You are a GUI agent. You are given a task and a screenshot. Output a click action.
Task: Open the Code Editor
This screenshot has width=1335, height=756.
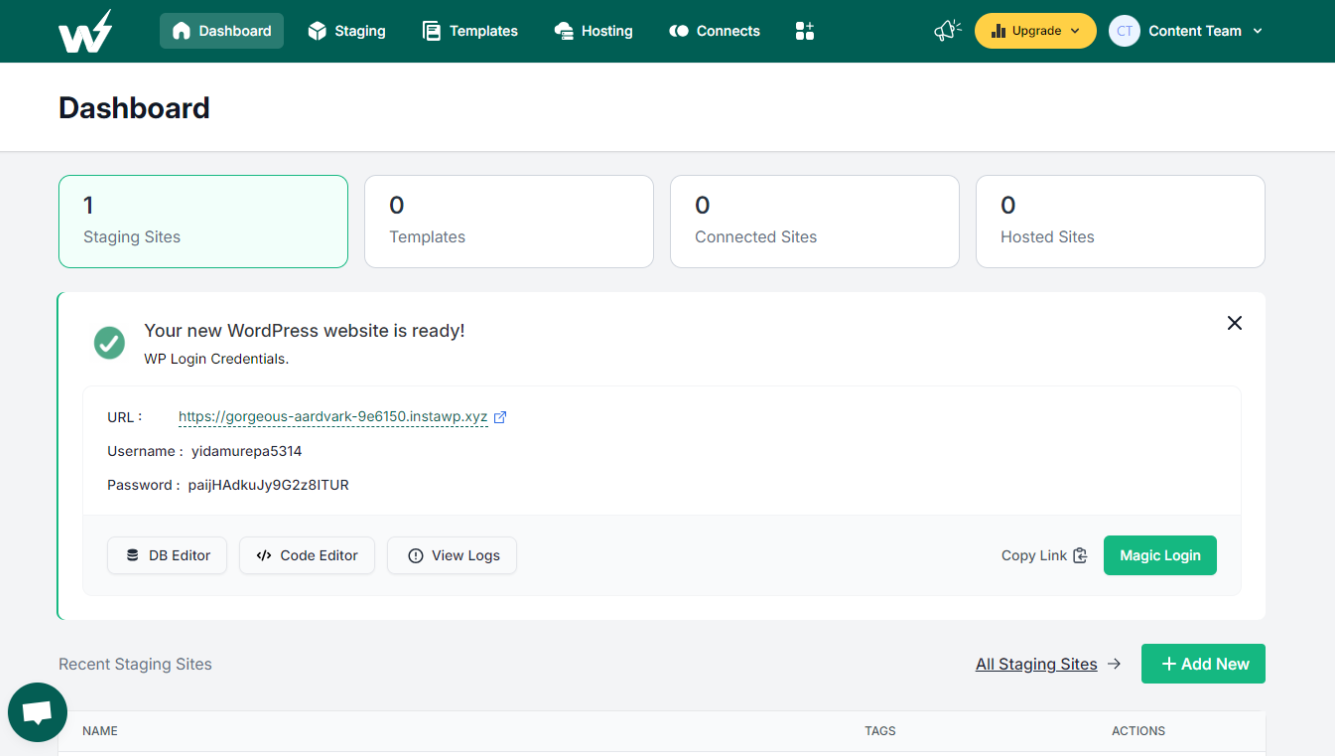point(307,556)
